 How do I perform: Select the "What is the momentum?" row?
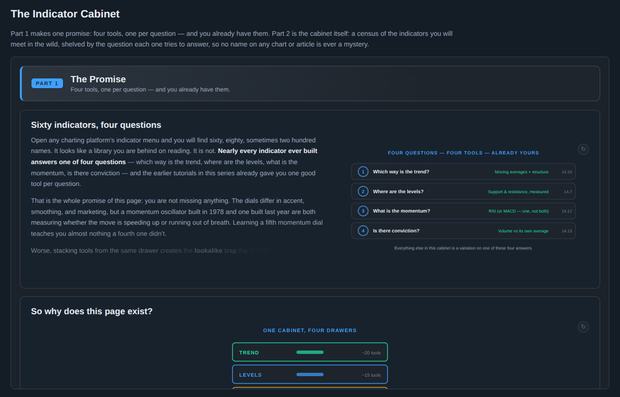[x=463, y=211]
